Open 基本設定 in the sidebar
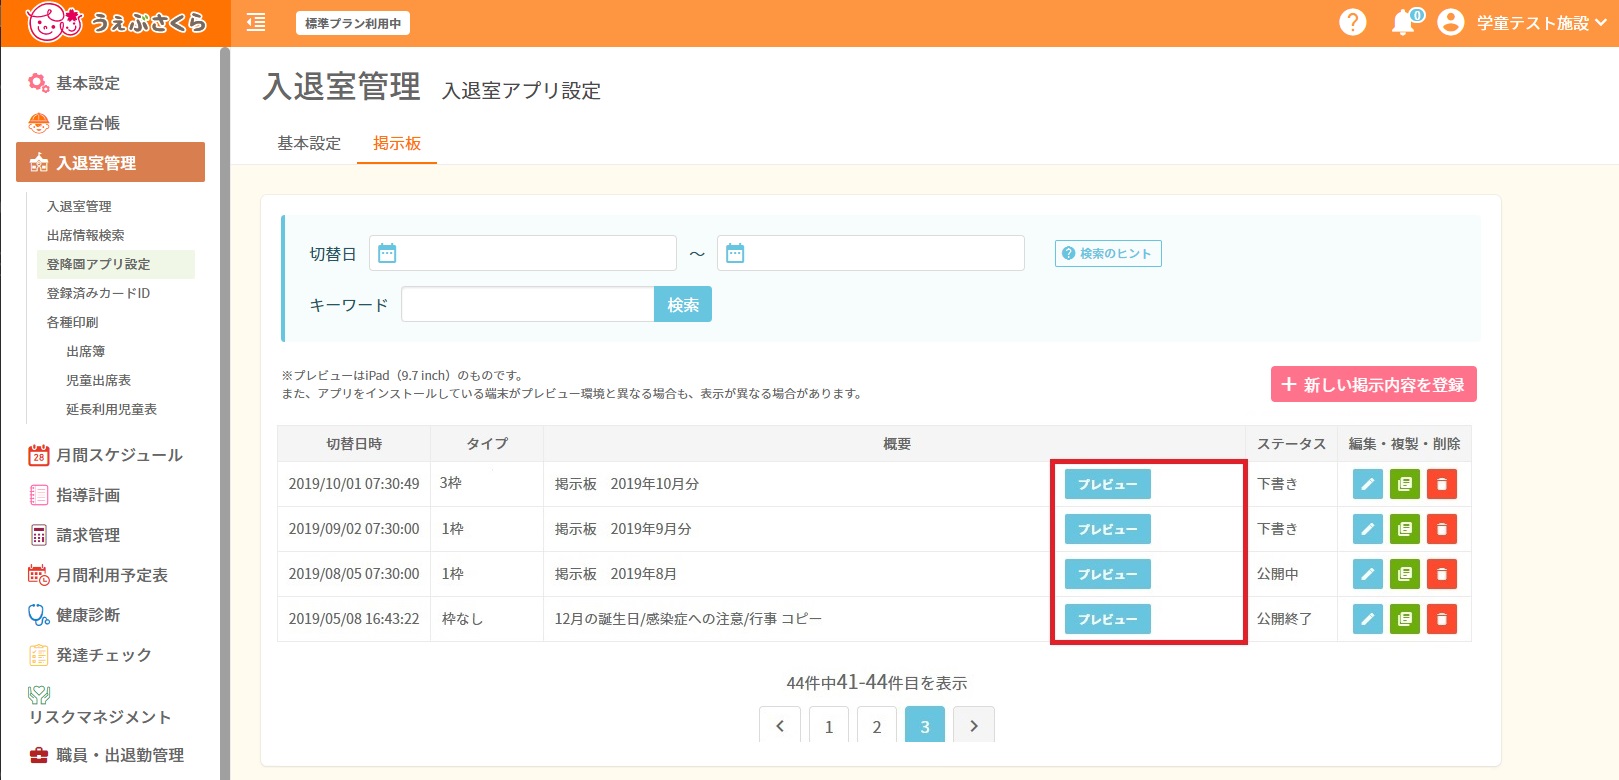The image size is (1619, 780). coord(88,83)
